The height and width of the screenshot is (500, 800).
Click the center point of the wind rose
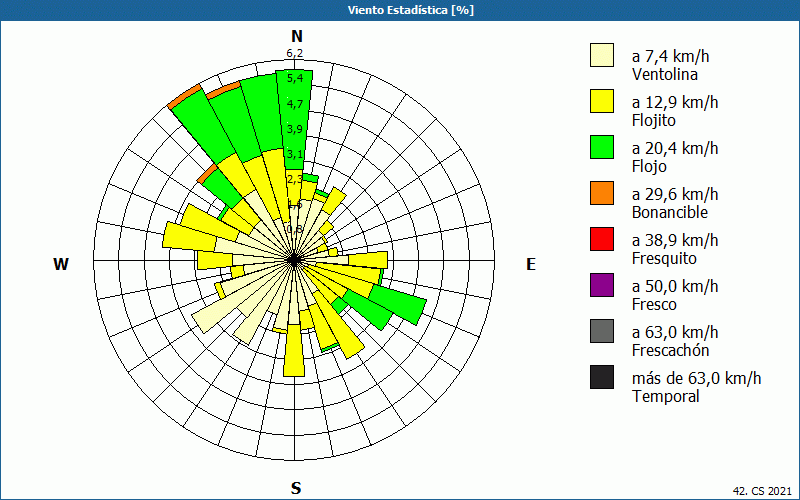294,260
